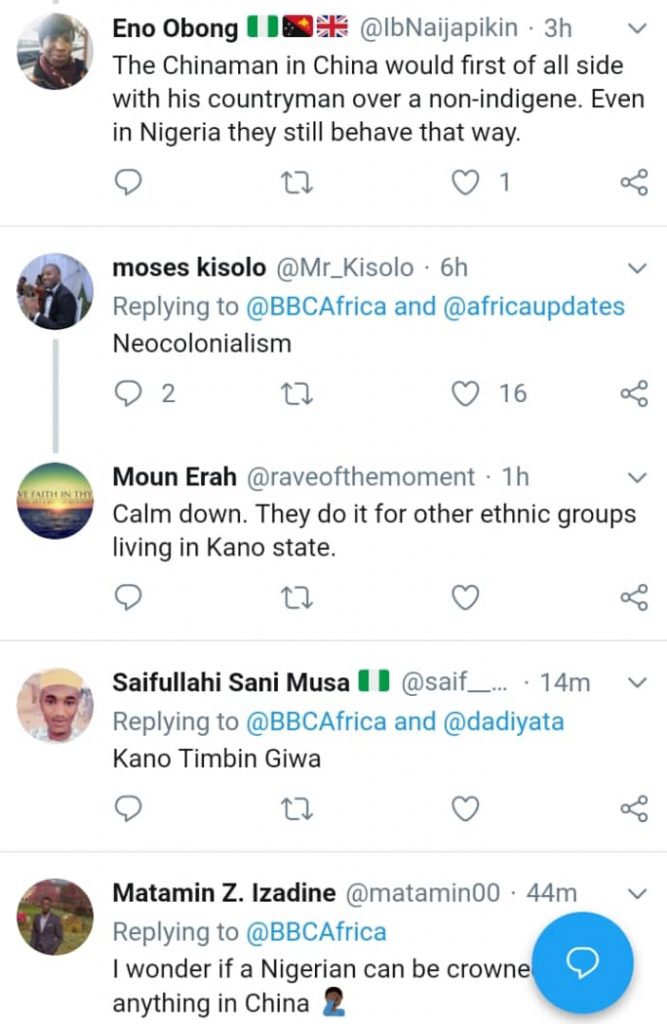Like the Neocolonialism tweet
This screenshot has width=667, height=1024.
pos(466,393)
